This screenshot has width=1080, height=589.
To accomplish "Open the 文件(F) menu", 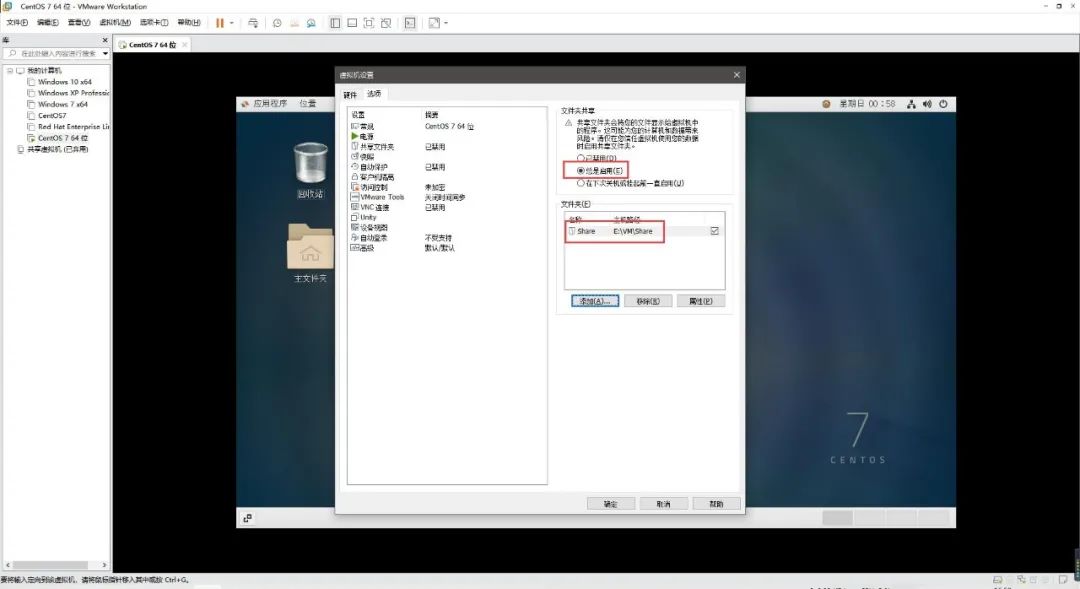I will (17, 23).
